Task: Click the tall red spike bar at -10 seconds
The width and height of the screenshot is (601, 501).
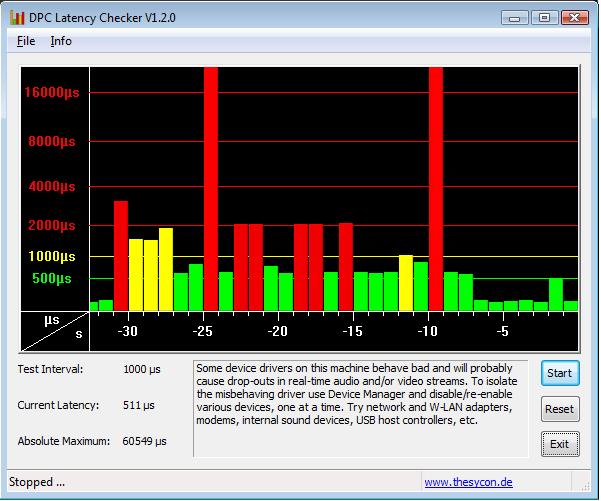Action: (436, 189)
